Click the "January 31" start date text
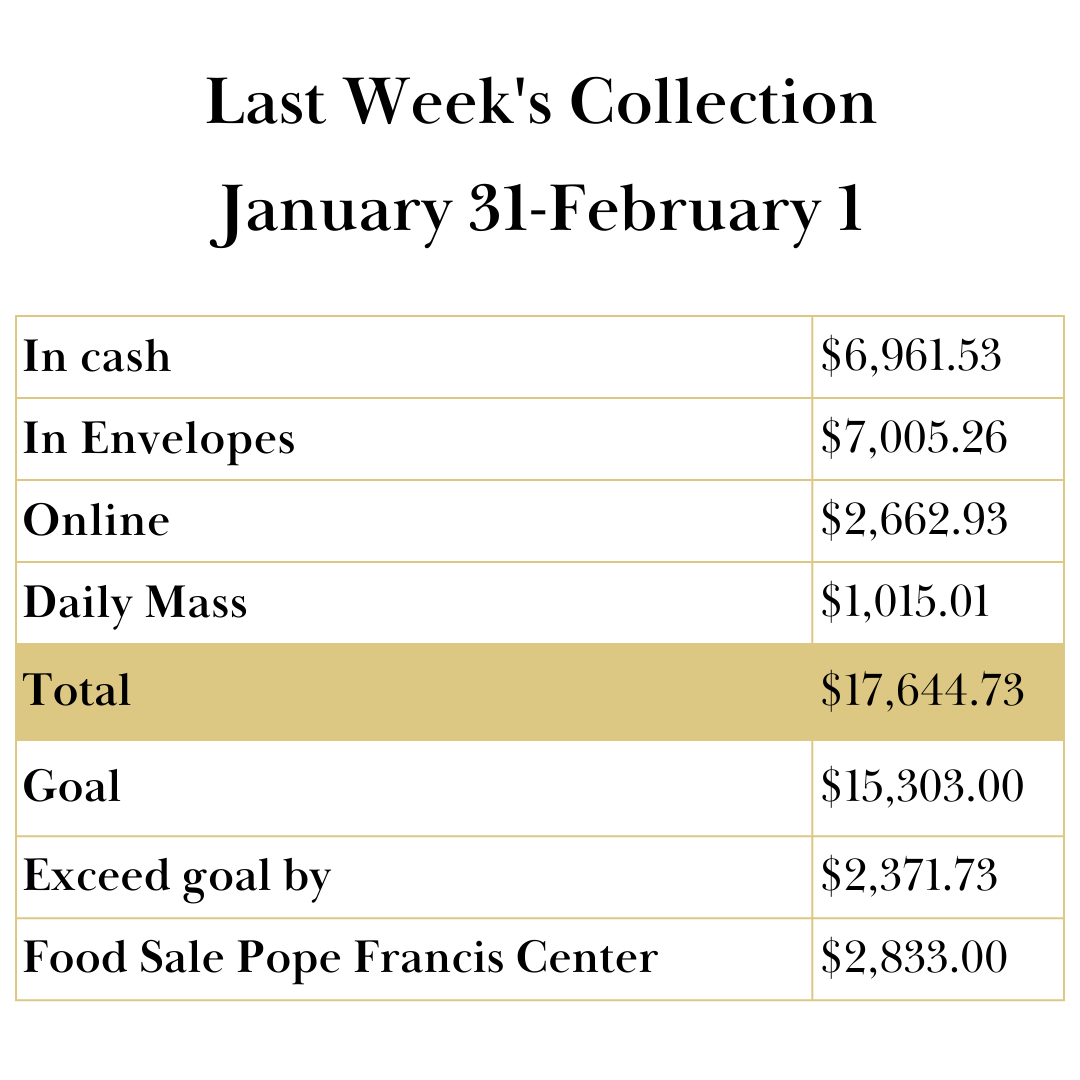 [x=366, y=211]
